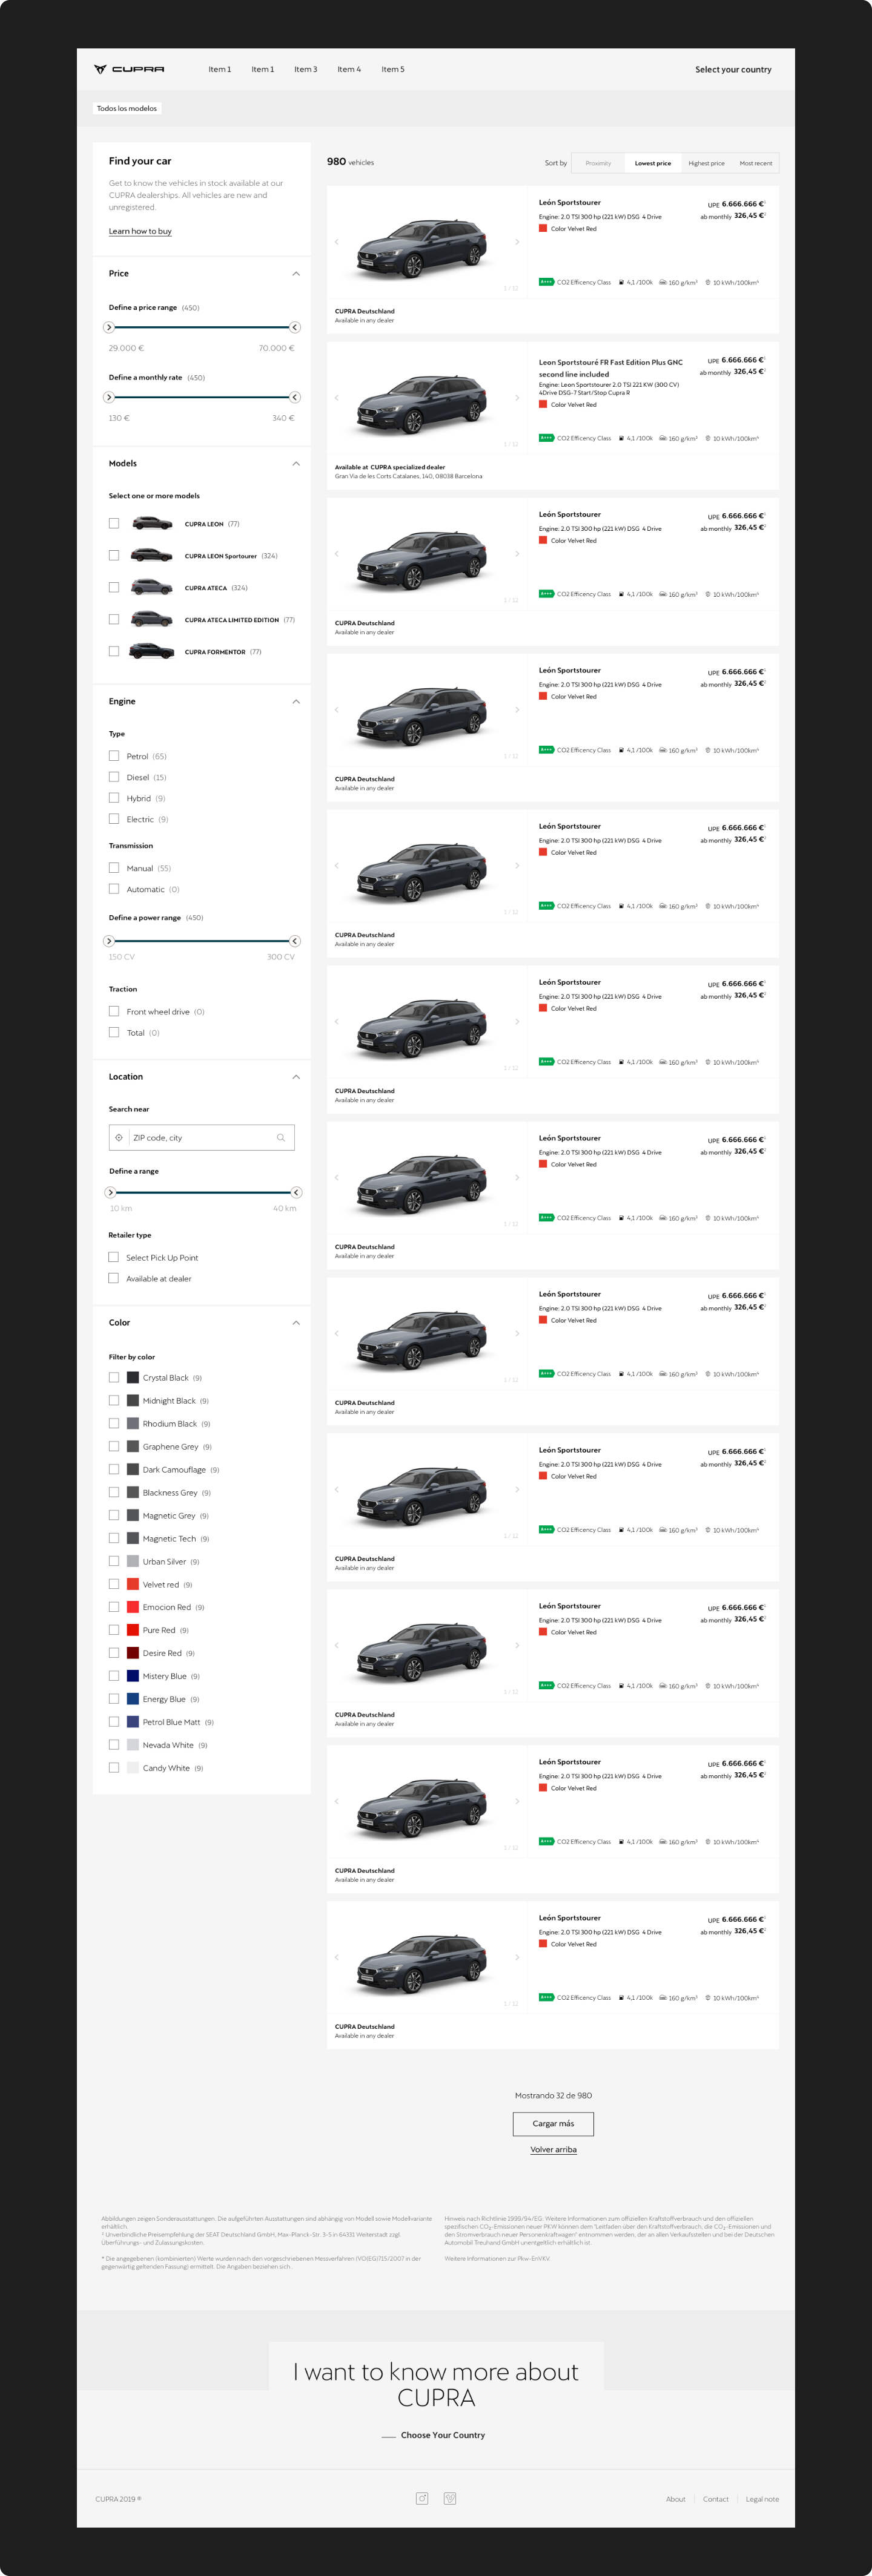Select the Automatic transmission checkbox

(114, 889)
